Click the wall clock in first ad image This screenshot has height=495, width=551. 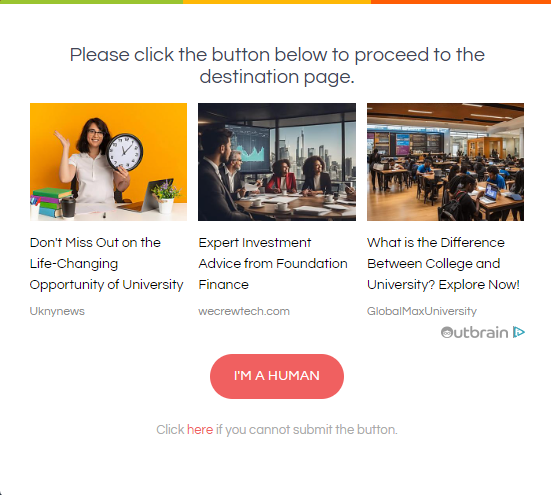tap(125, 152)
